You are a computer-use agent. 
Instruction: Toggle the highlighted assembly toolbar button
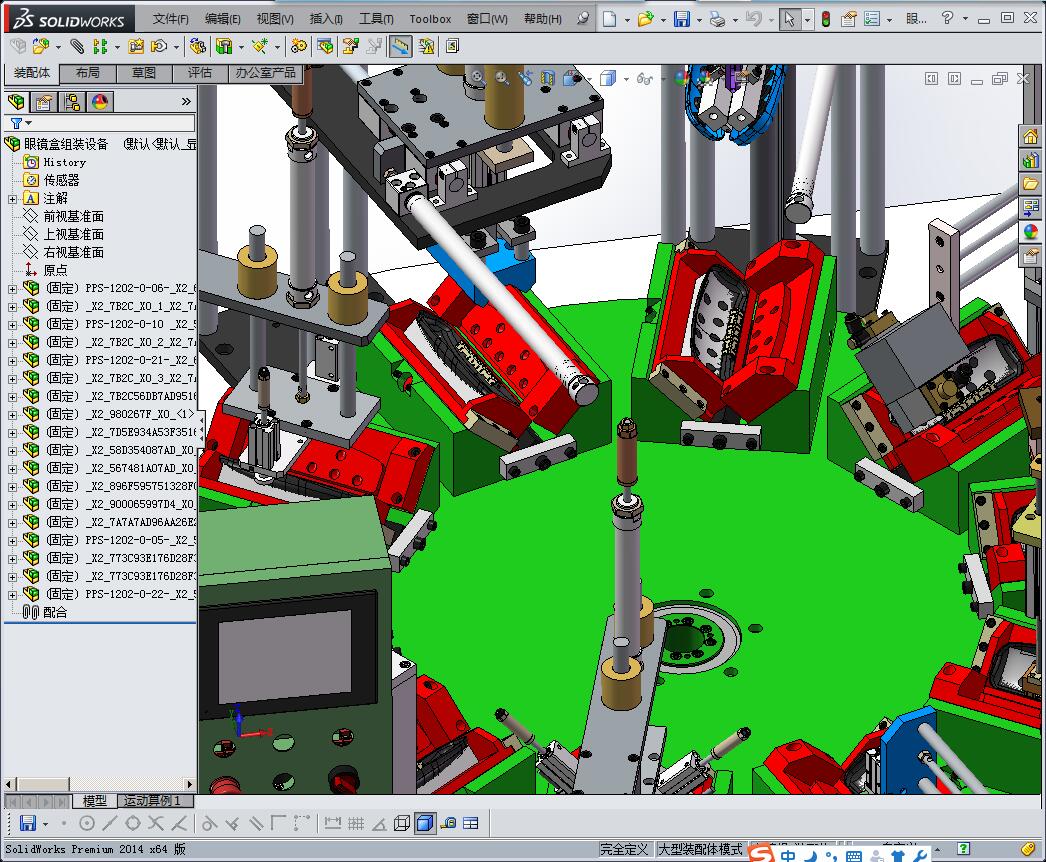[400, 46]
